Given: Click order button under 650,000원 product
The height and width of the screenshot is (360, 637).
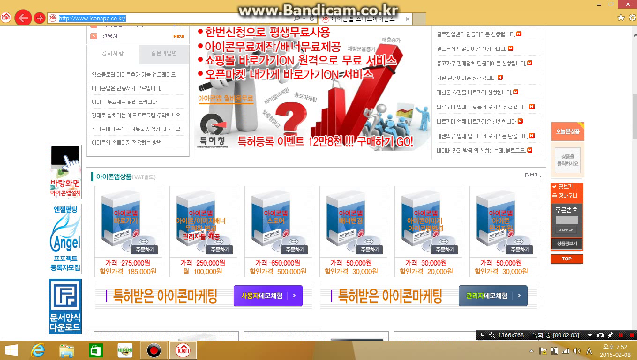Looking at the screenshot, I should (295, 249).
